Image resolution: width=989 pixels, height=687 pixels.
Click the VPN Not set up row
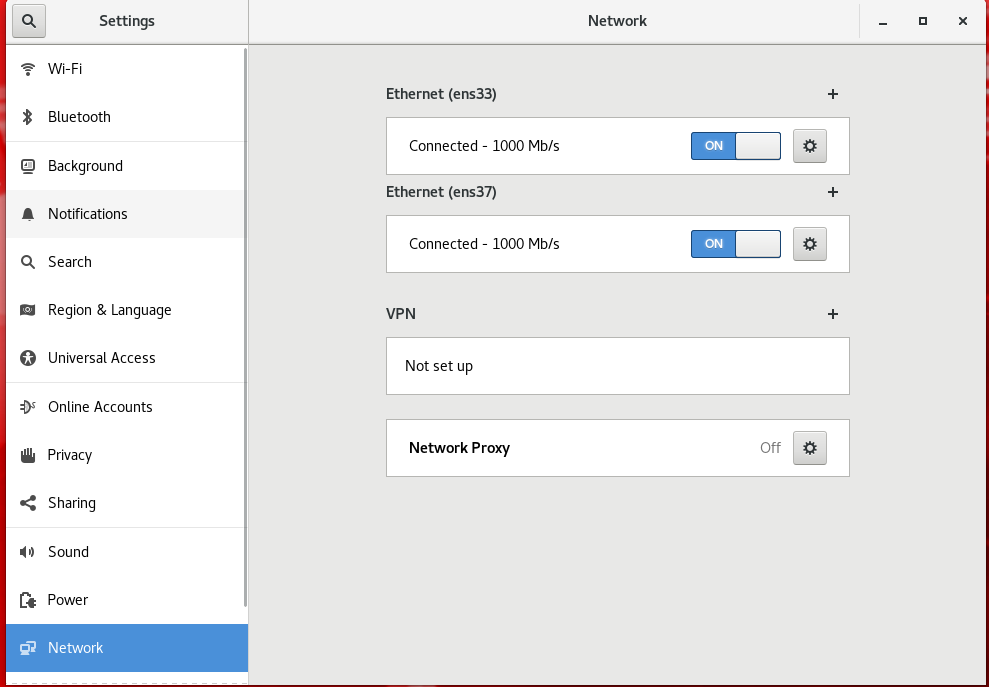coord(617,366)
